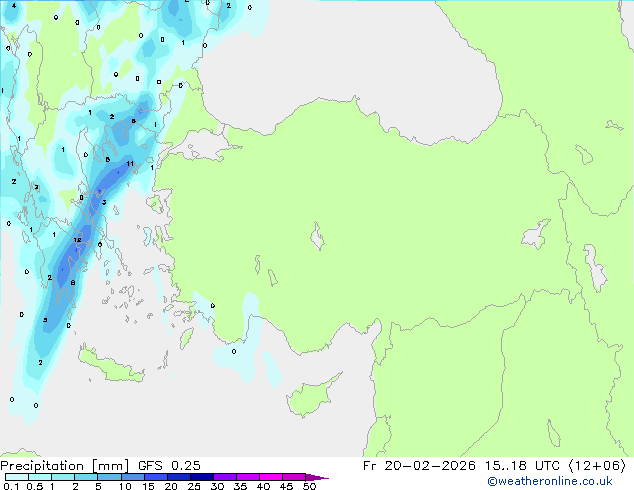
Task: Click the '11' precipitation value on the map
Action: click(x=130, y=164)
